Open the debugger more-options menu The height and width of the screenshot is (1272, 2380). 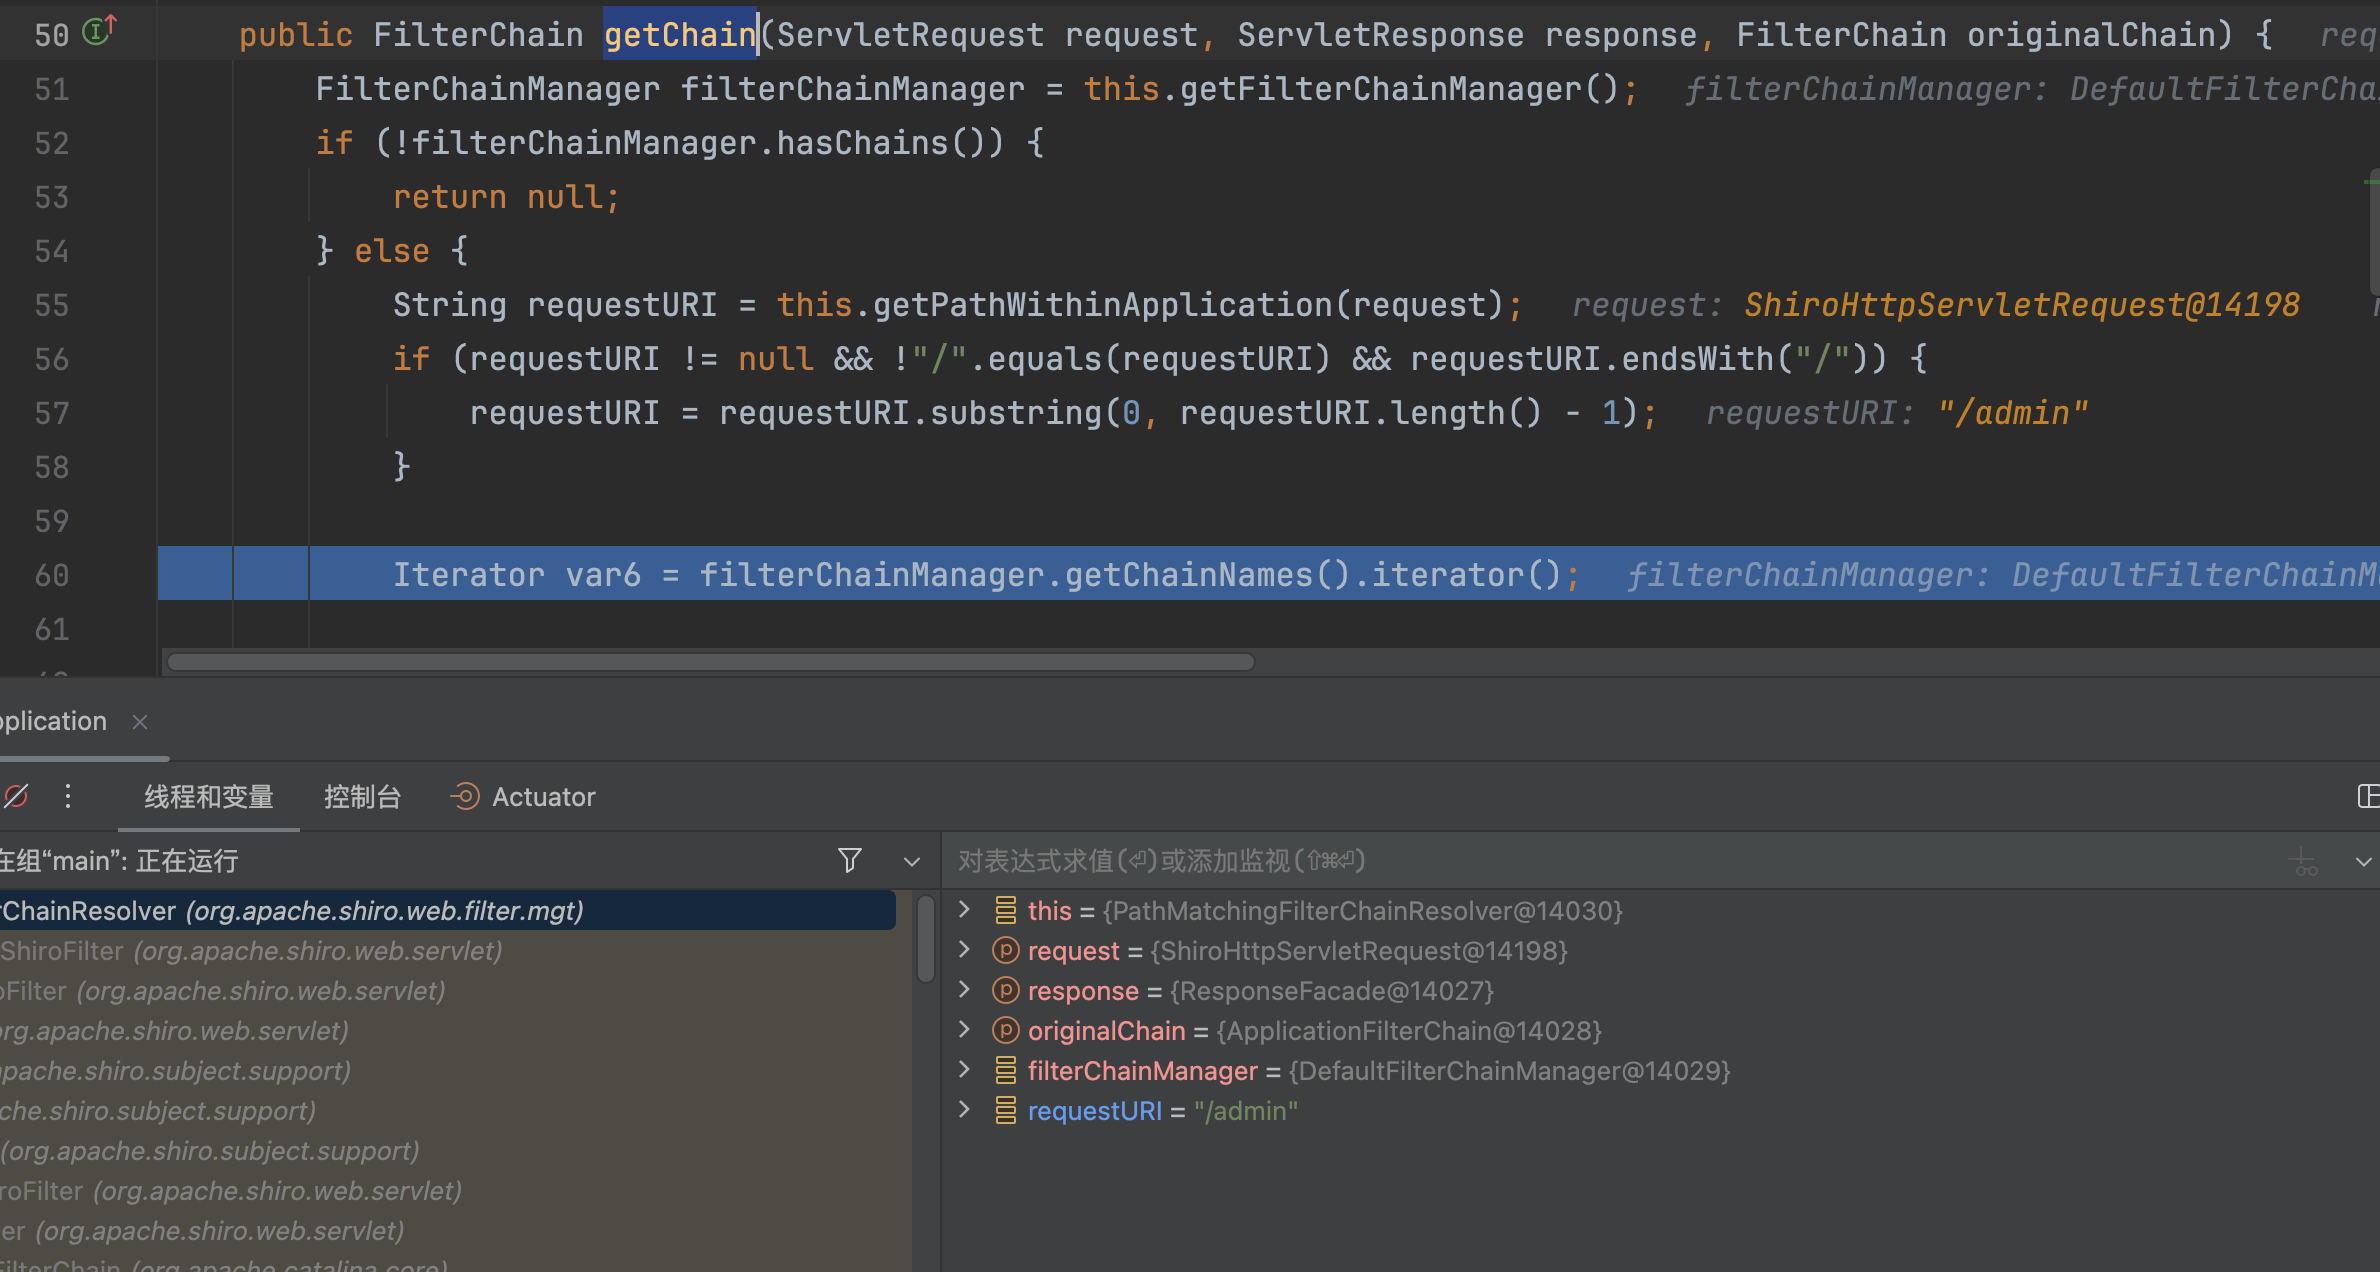pyautogui.click(x=67, y=797)
